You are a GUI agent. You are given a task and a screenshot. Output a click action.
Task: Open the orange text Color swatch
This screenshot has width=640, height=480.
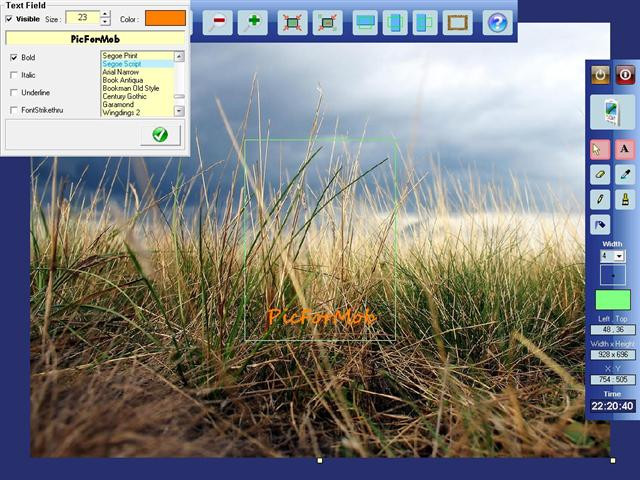(165, 18)
